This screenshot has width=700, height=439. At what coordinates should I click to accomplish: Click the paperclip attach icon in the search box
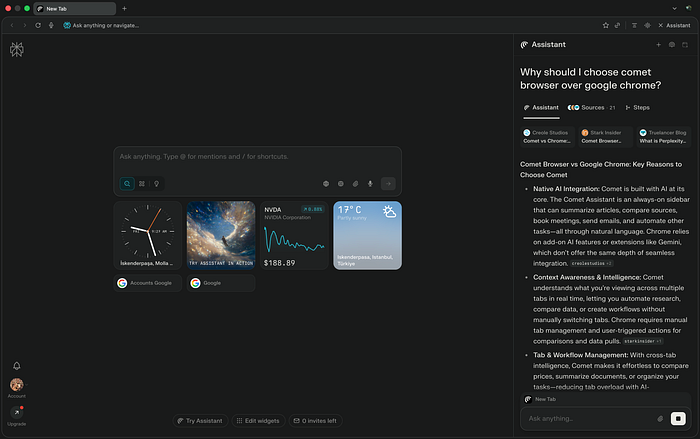click(355, 184)
